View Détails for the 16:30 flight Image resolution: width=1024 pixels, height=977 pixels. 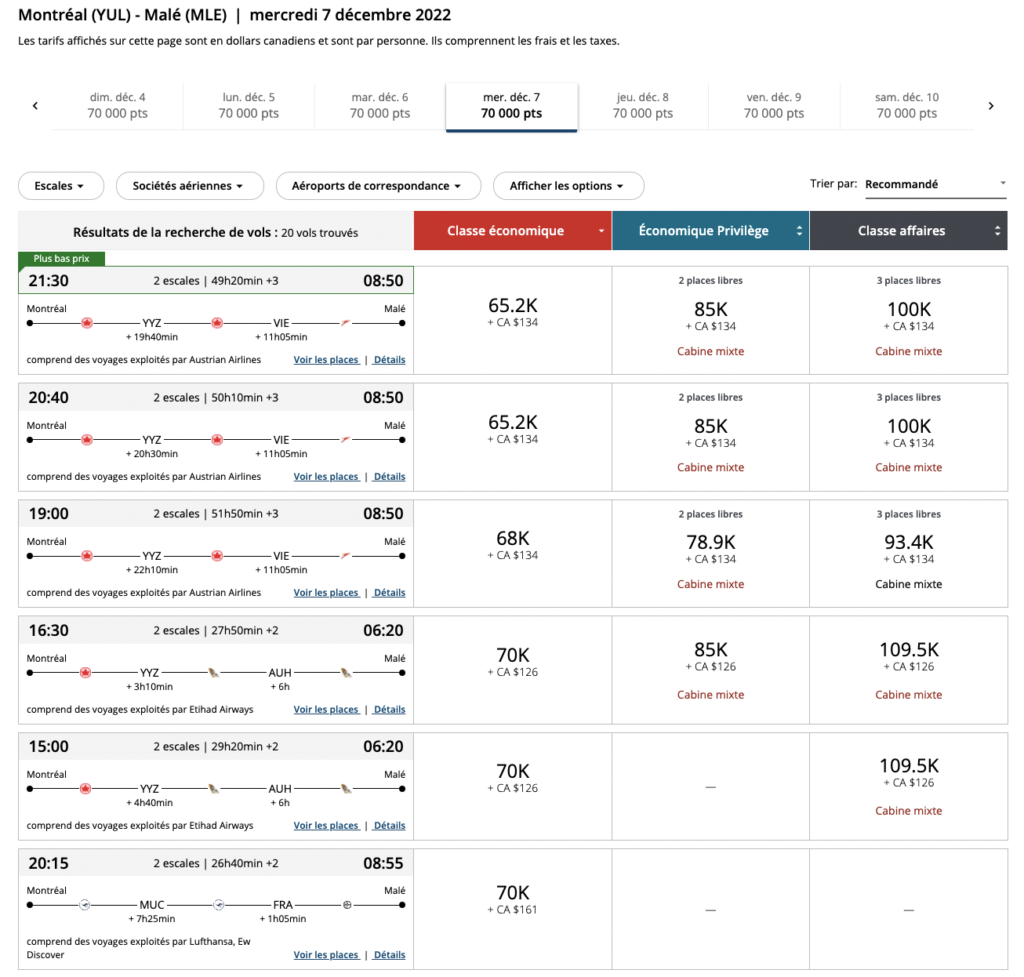coord(389,710)
